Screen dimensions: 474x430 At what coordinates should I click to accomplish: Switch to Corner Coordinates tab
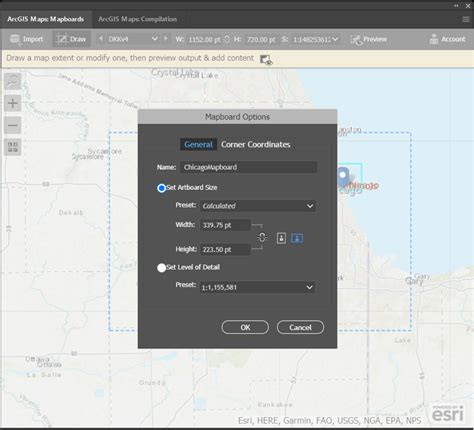(255, 144)
